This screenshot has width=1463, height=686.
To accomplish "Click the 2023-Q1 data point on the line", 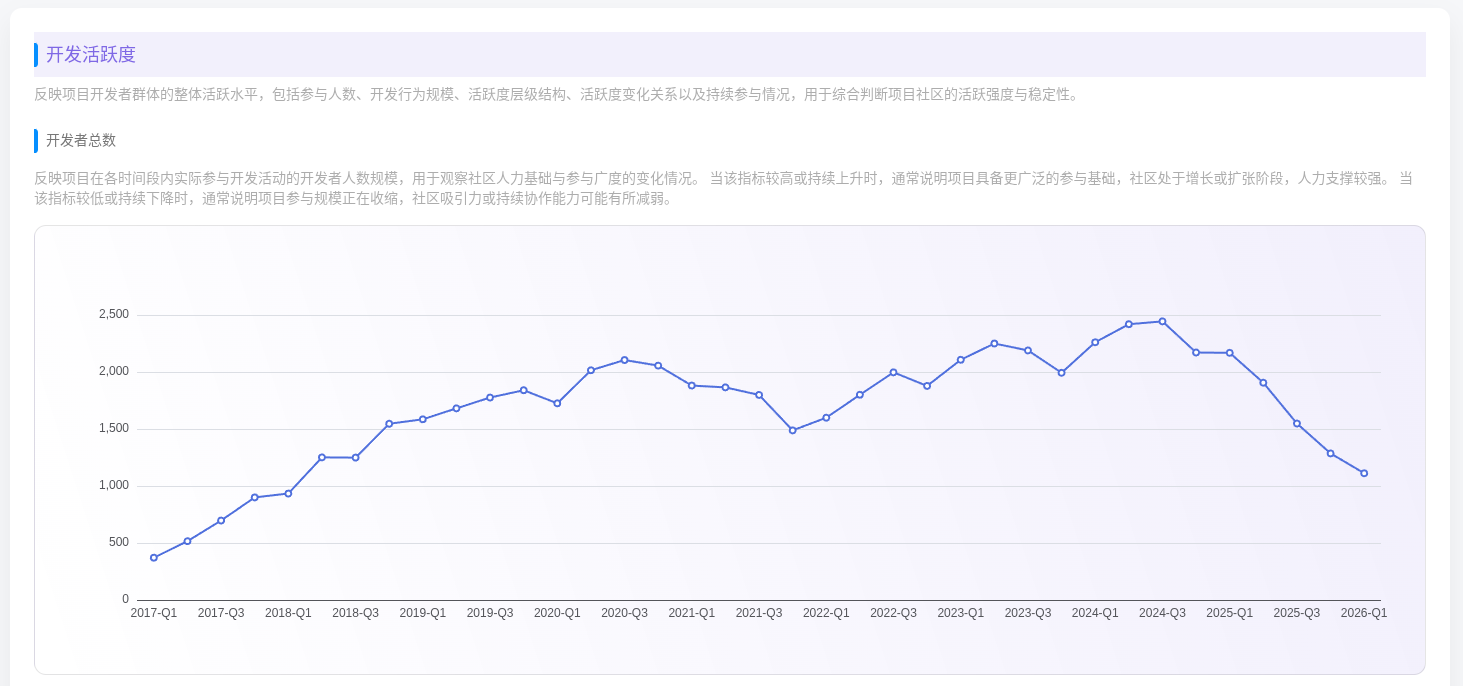I will coord(961,360).
